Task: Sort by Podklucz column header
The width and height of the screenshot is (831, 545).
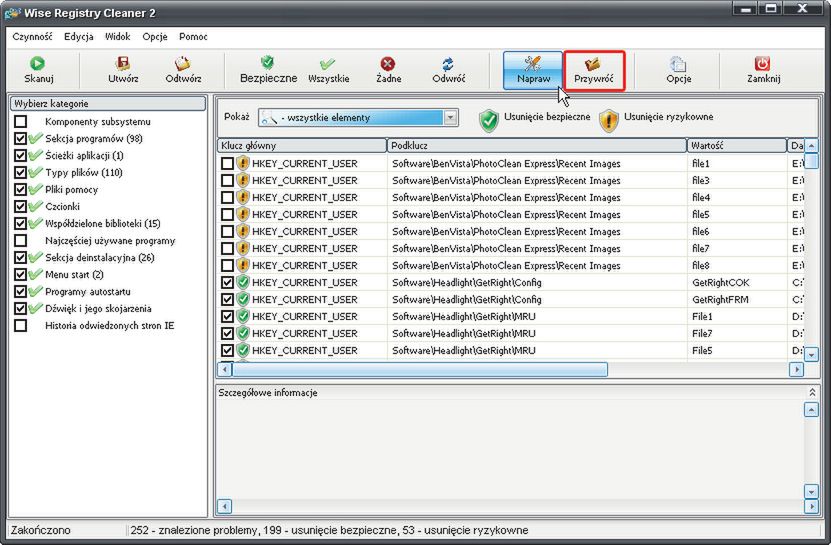Action: click(x=537, y=145)
